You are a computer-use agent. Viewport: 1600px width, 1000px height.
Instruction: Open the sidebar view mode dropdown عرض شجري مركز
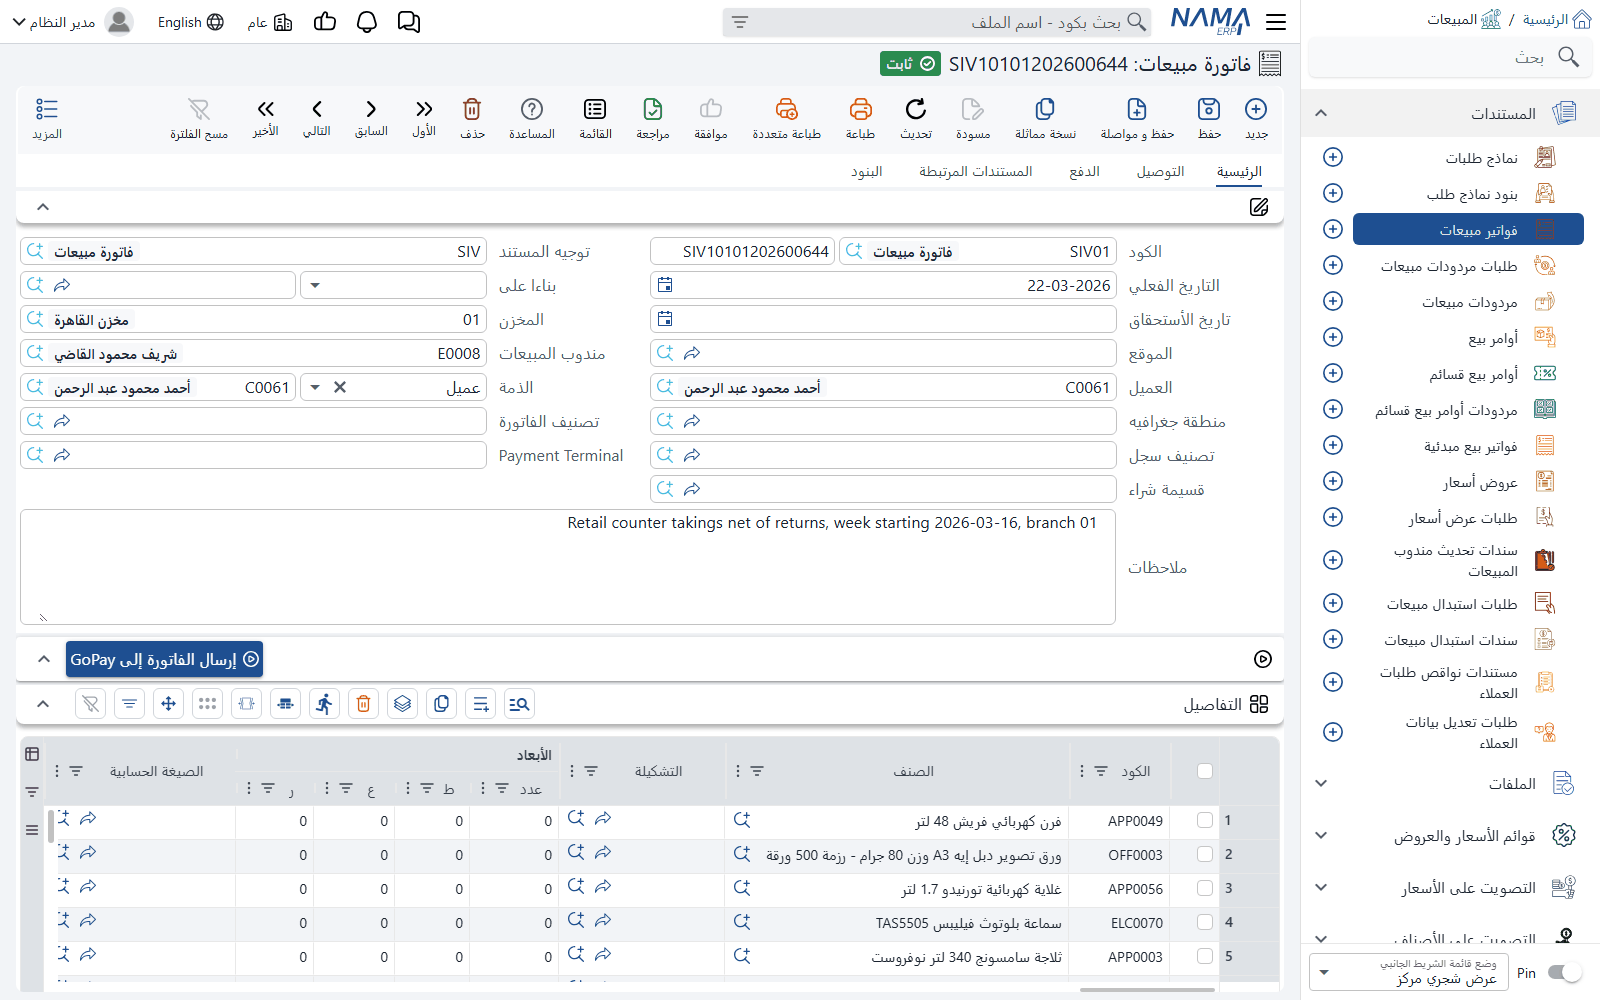(1408, 972)
